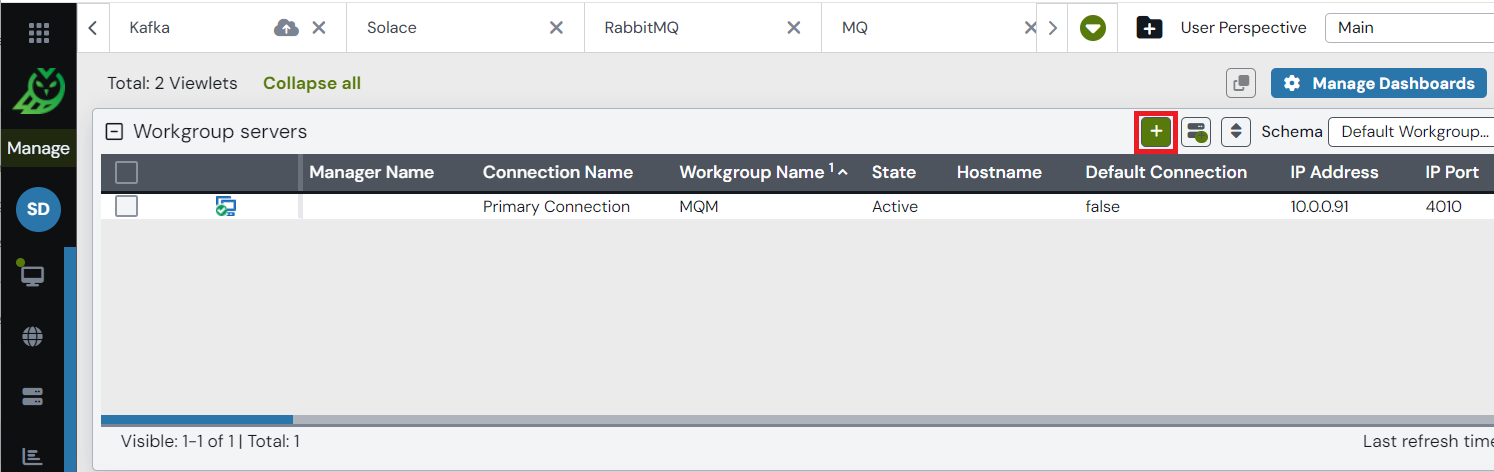Select the Active state cell

point(895,207)
